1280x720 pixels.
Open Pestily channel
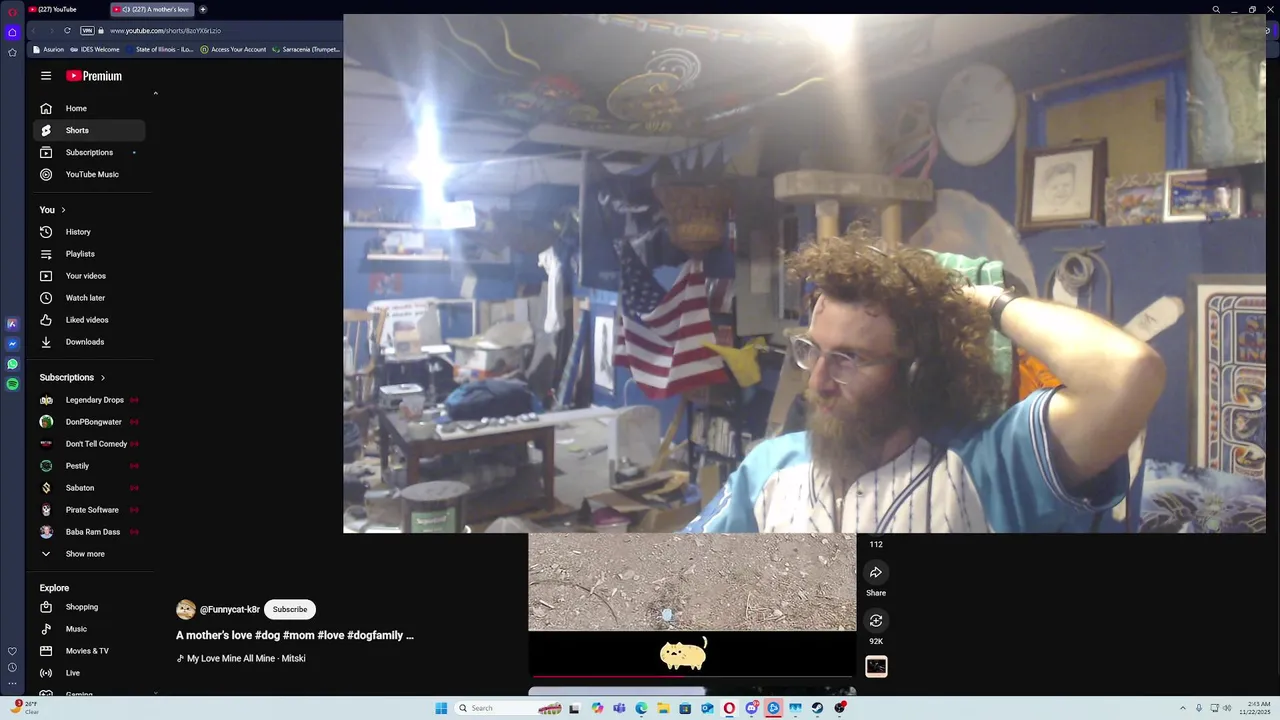[89, 466]
